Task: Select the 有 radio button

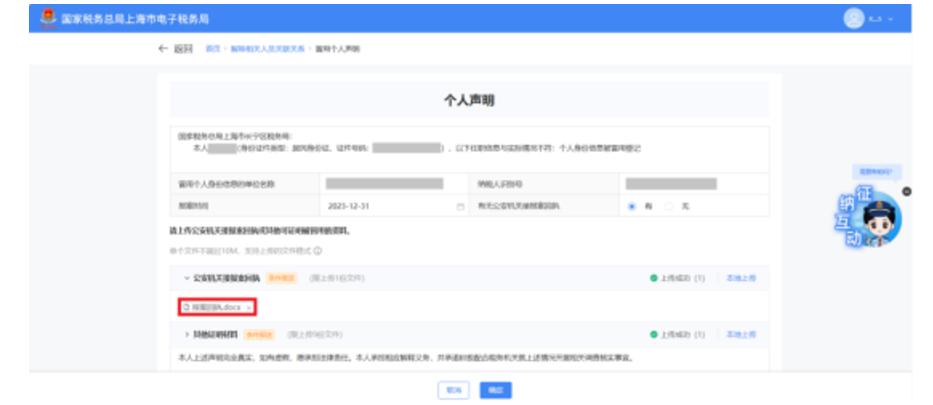Action: 632,206
